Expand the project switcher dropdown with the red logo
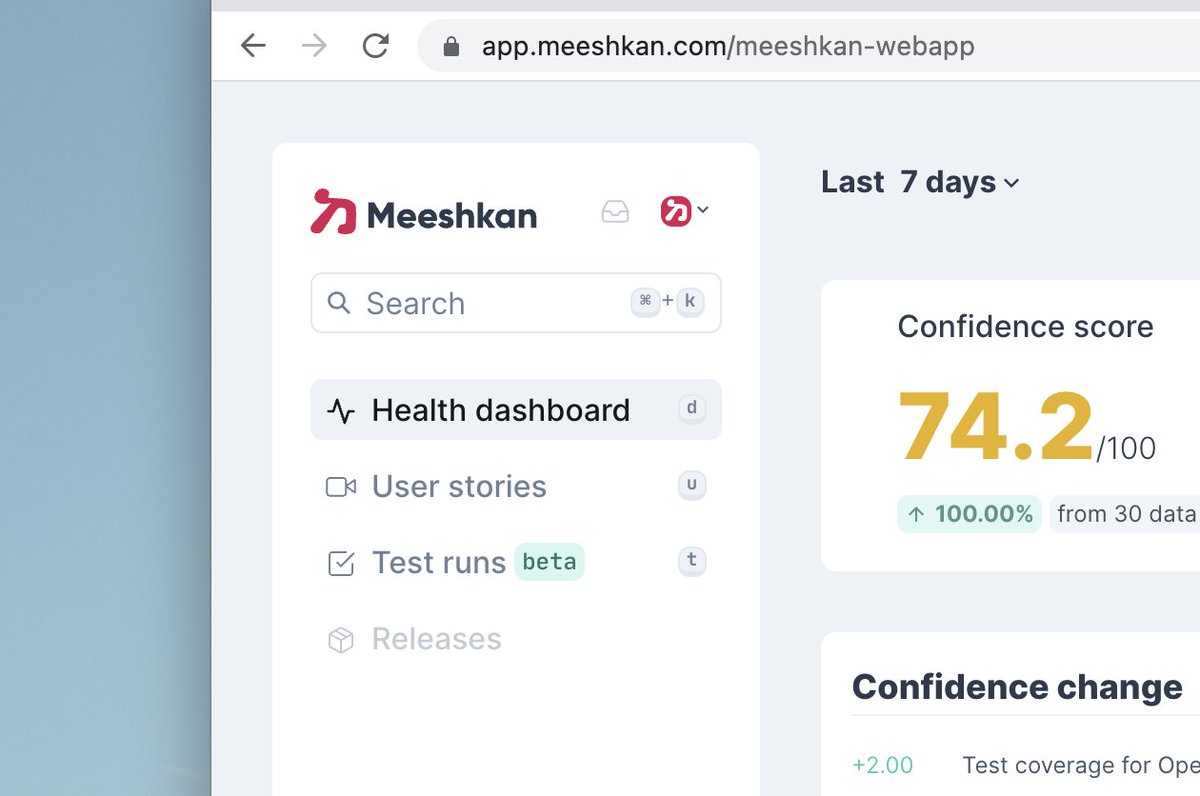 coord(684,211)
